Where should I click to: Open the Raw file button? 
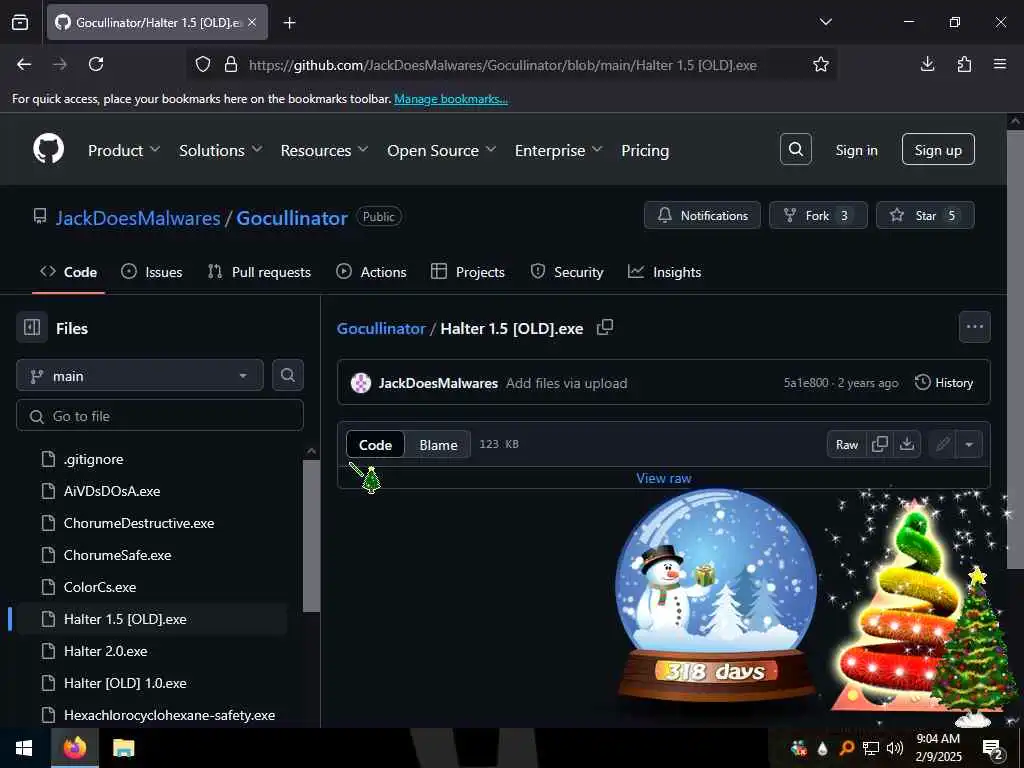click(846, 445)
